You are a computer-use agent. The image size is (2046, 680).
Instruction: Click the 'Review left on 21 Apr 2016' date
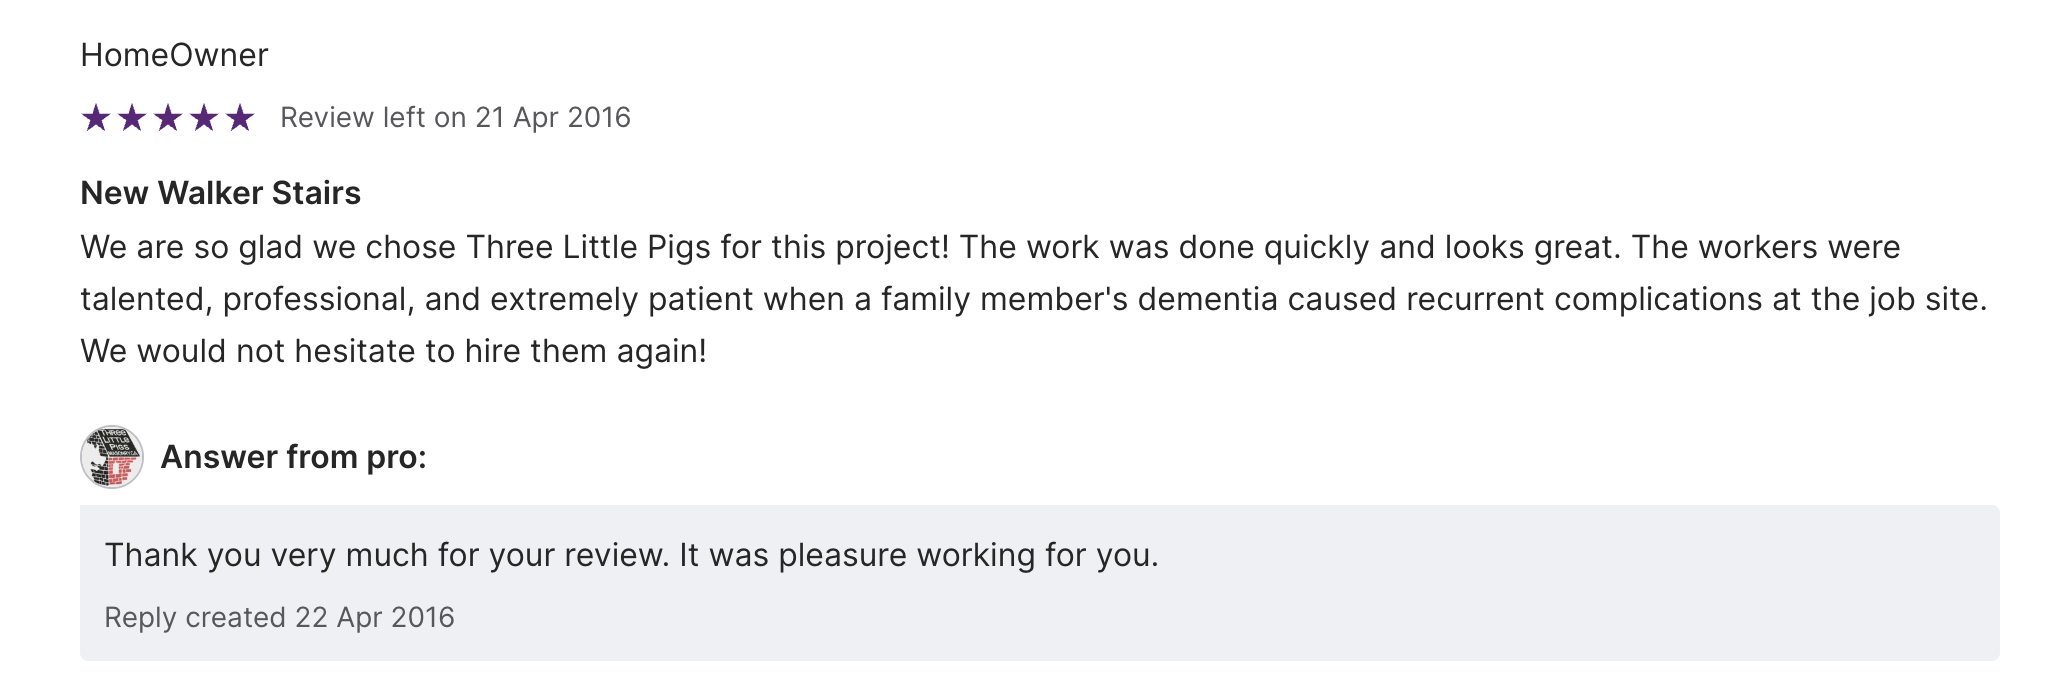(455, 118)
